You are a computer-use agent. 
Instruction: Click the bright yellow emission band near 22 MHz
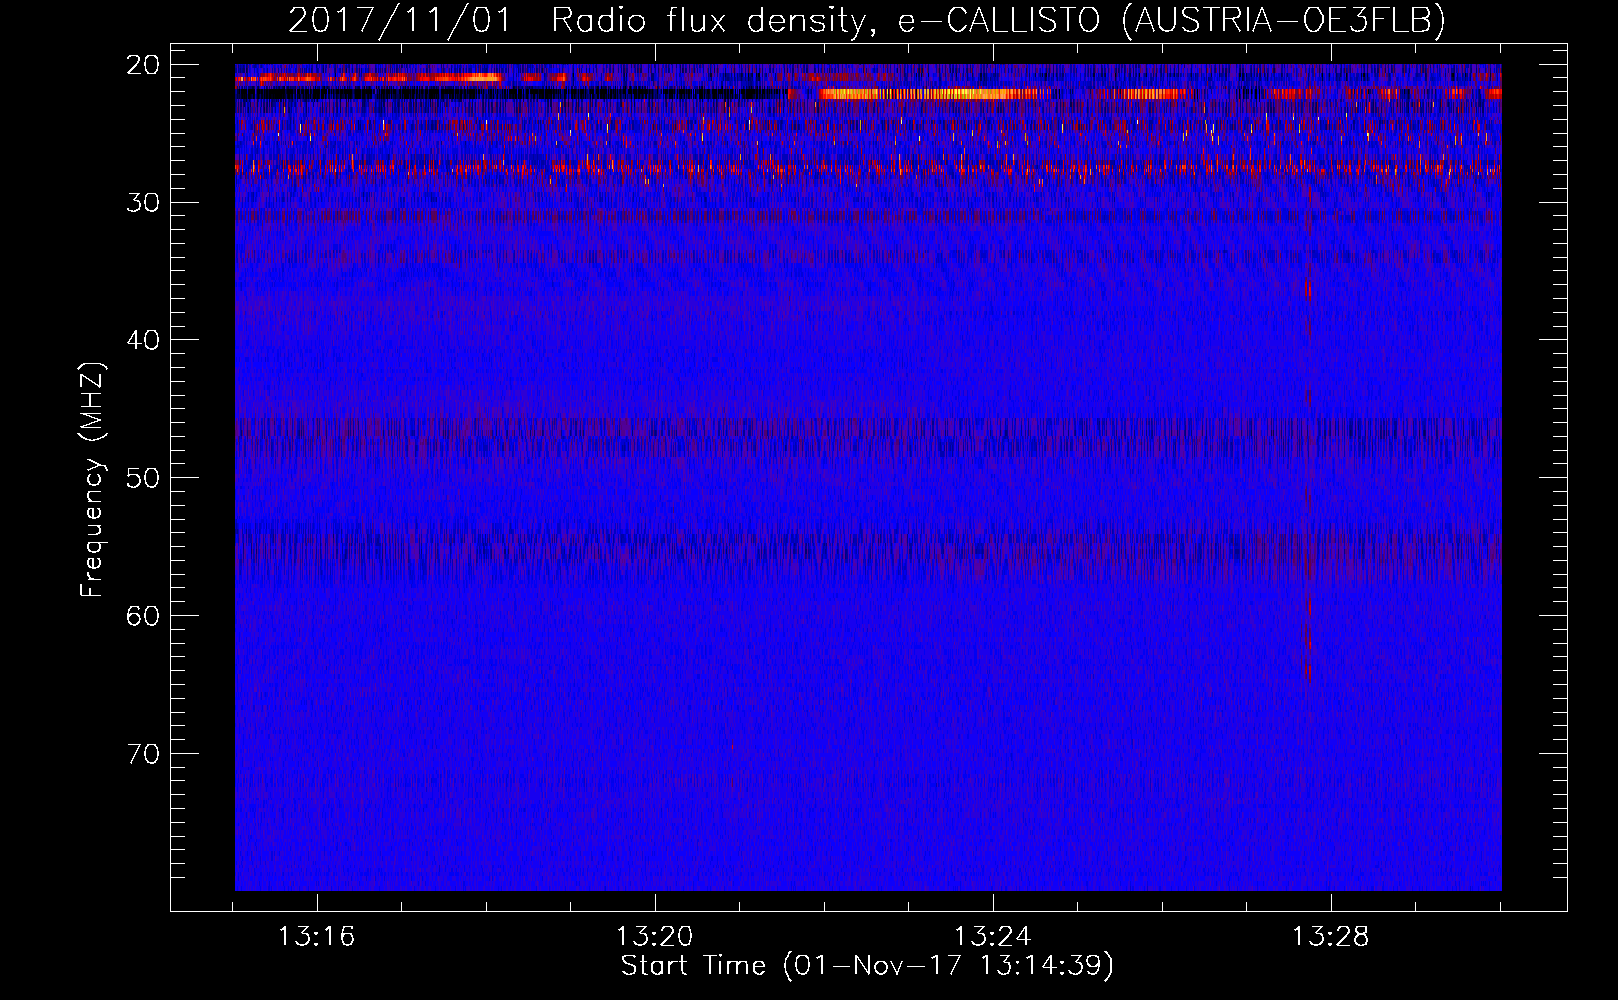pos(935,94)
